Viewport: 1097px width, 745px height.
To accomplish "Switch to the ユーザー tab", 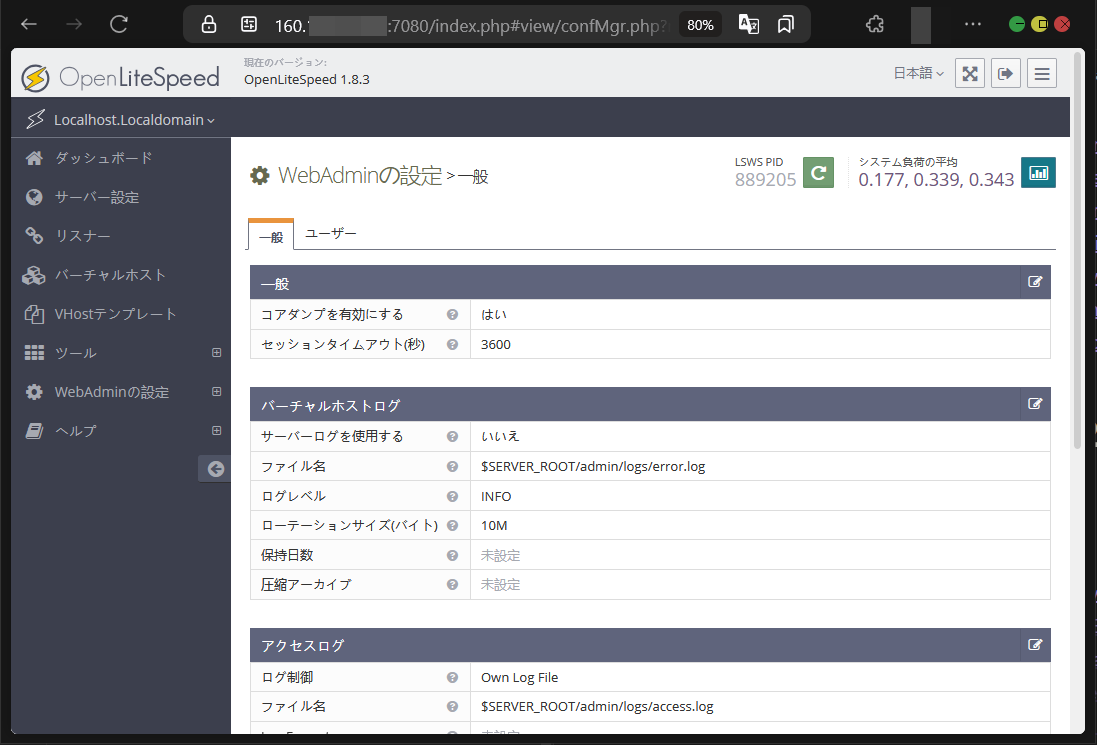I will pos(330,234).
